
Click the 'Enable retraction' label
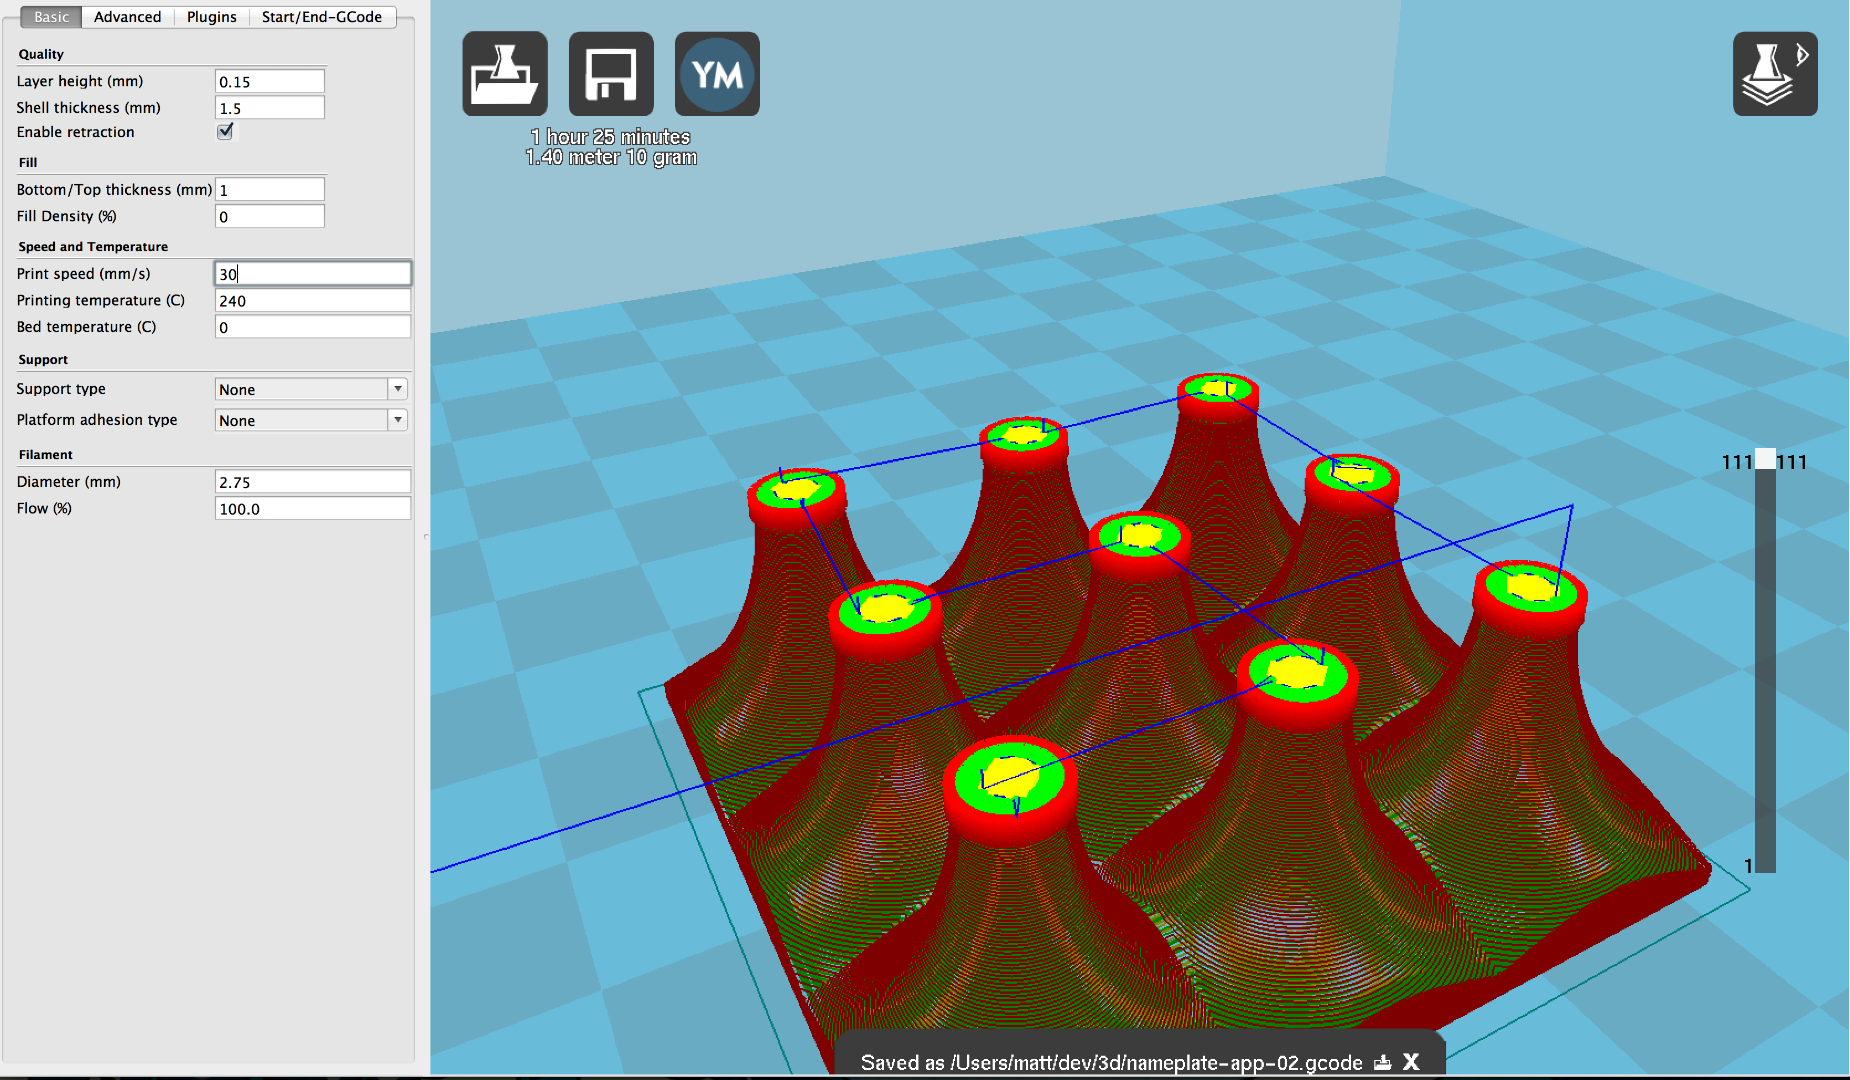75,132
